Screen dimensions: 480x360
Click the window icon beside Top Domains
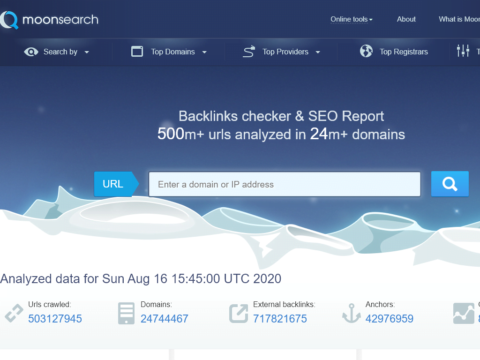pyautogui.click(x=137, y=52)
